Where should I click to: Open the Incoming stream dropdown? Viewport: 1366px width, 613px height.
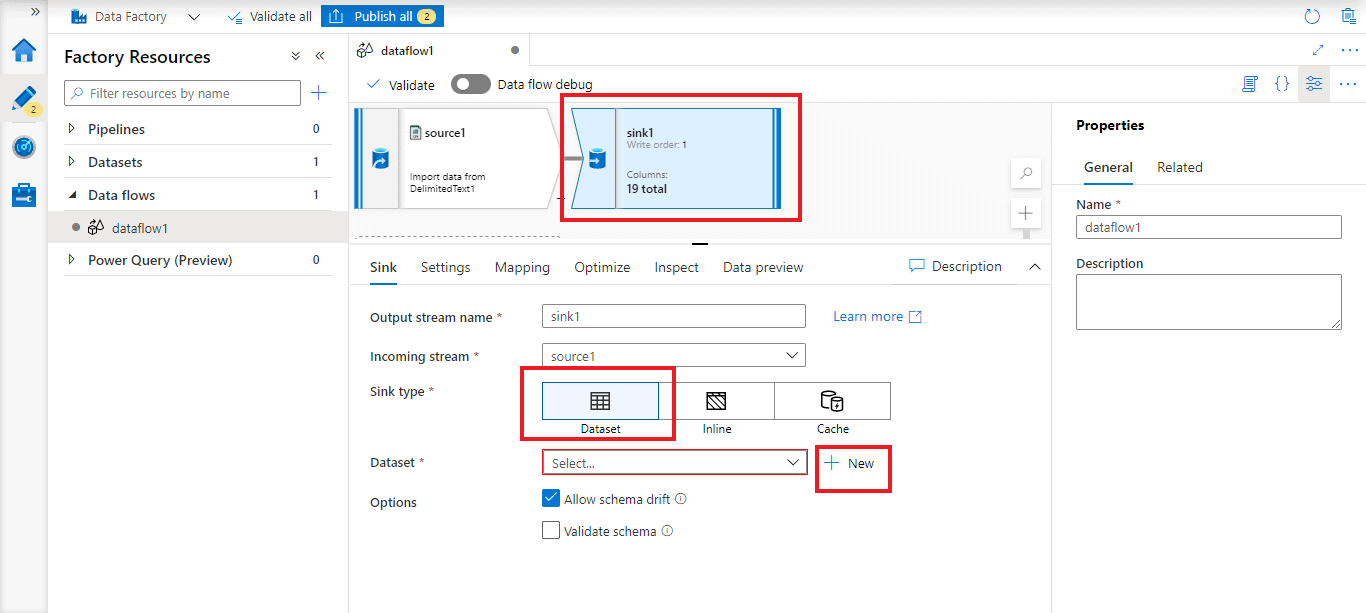click(673, 356)
